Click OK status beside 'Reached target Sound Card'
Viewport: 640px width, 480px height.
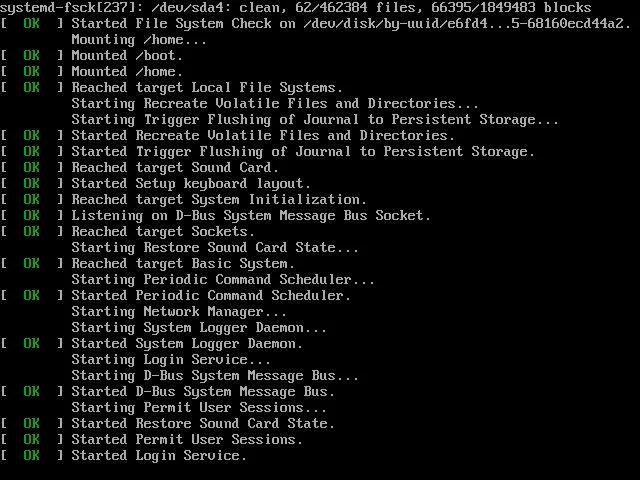coord(31,167)
